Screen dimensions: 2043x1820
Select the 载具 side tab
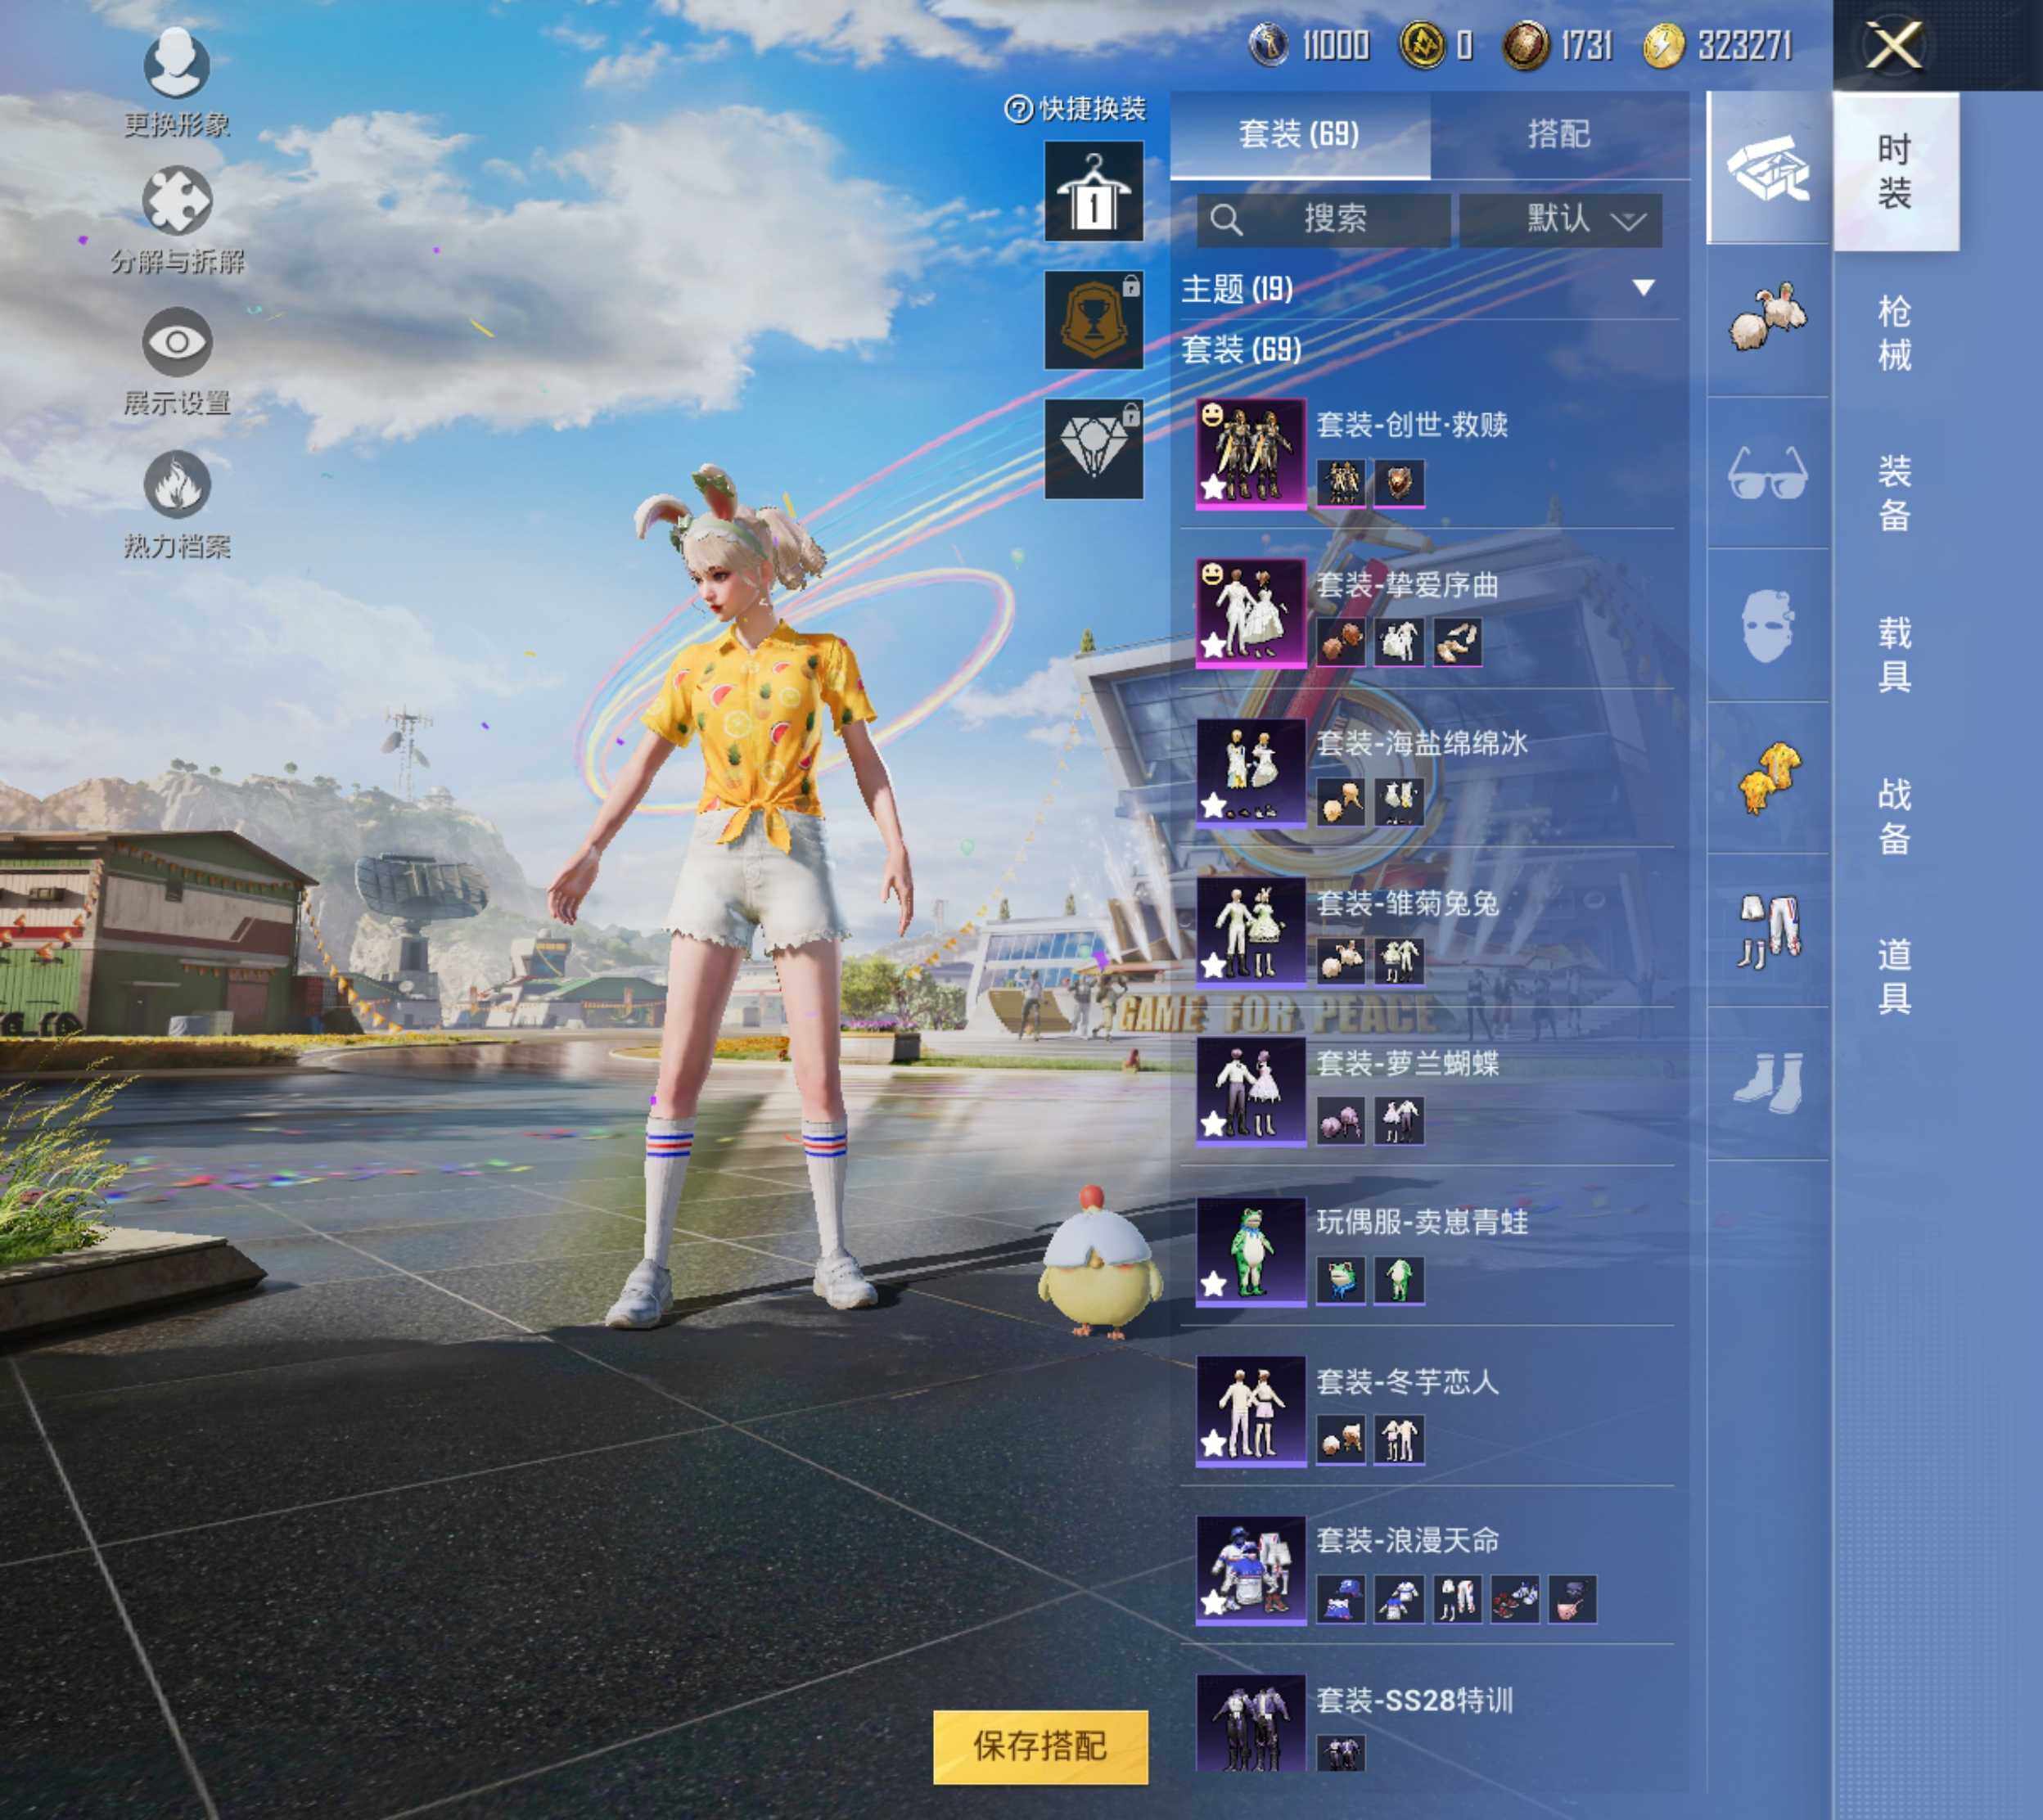tap(1895, 655)
